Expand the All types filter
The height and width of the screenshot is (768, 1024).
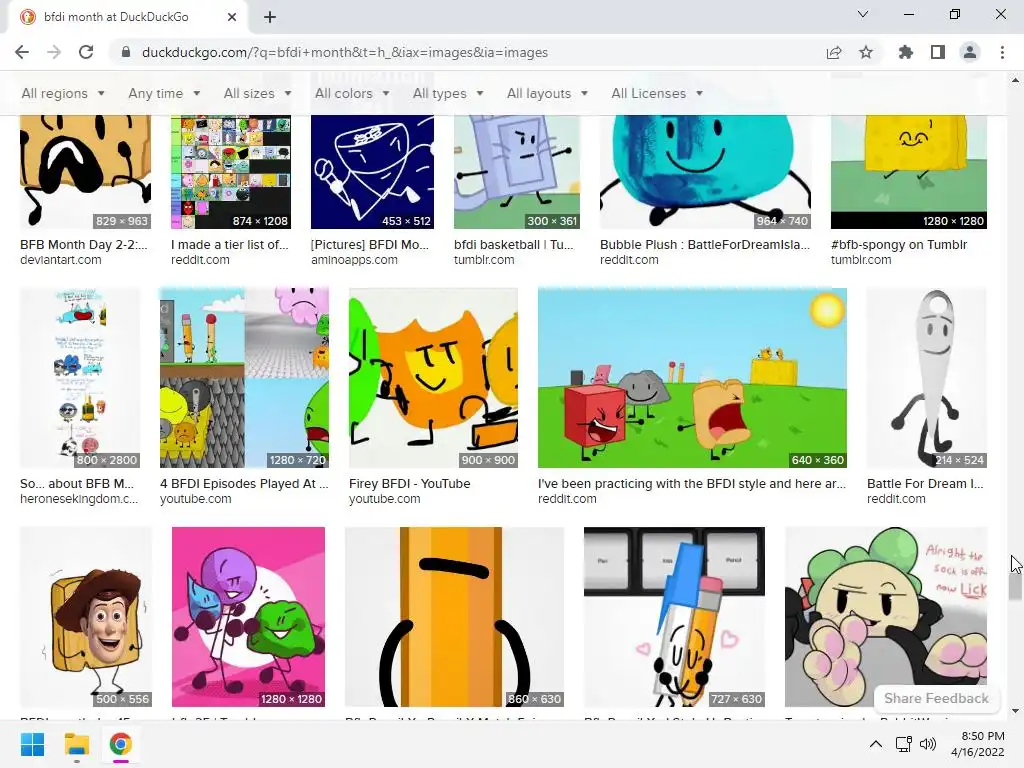coord(448,93)
